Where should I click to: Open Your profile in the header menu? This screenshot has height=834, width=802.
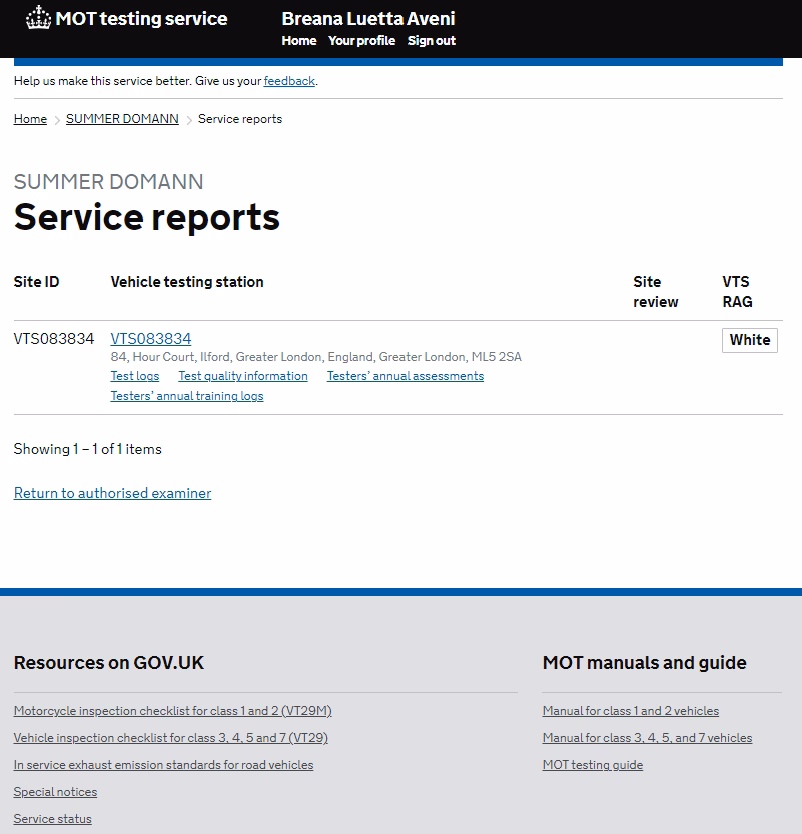(361, 41)
